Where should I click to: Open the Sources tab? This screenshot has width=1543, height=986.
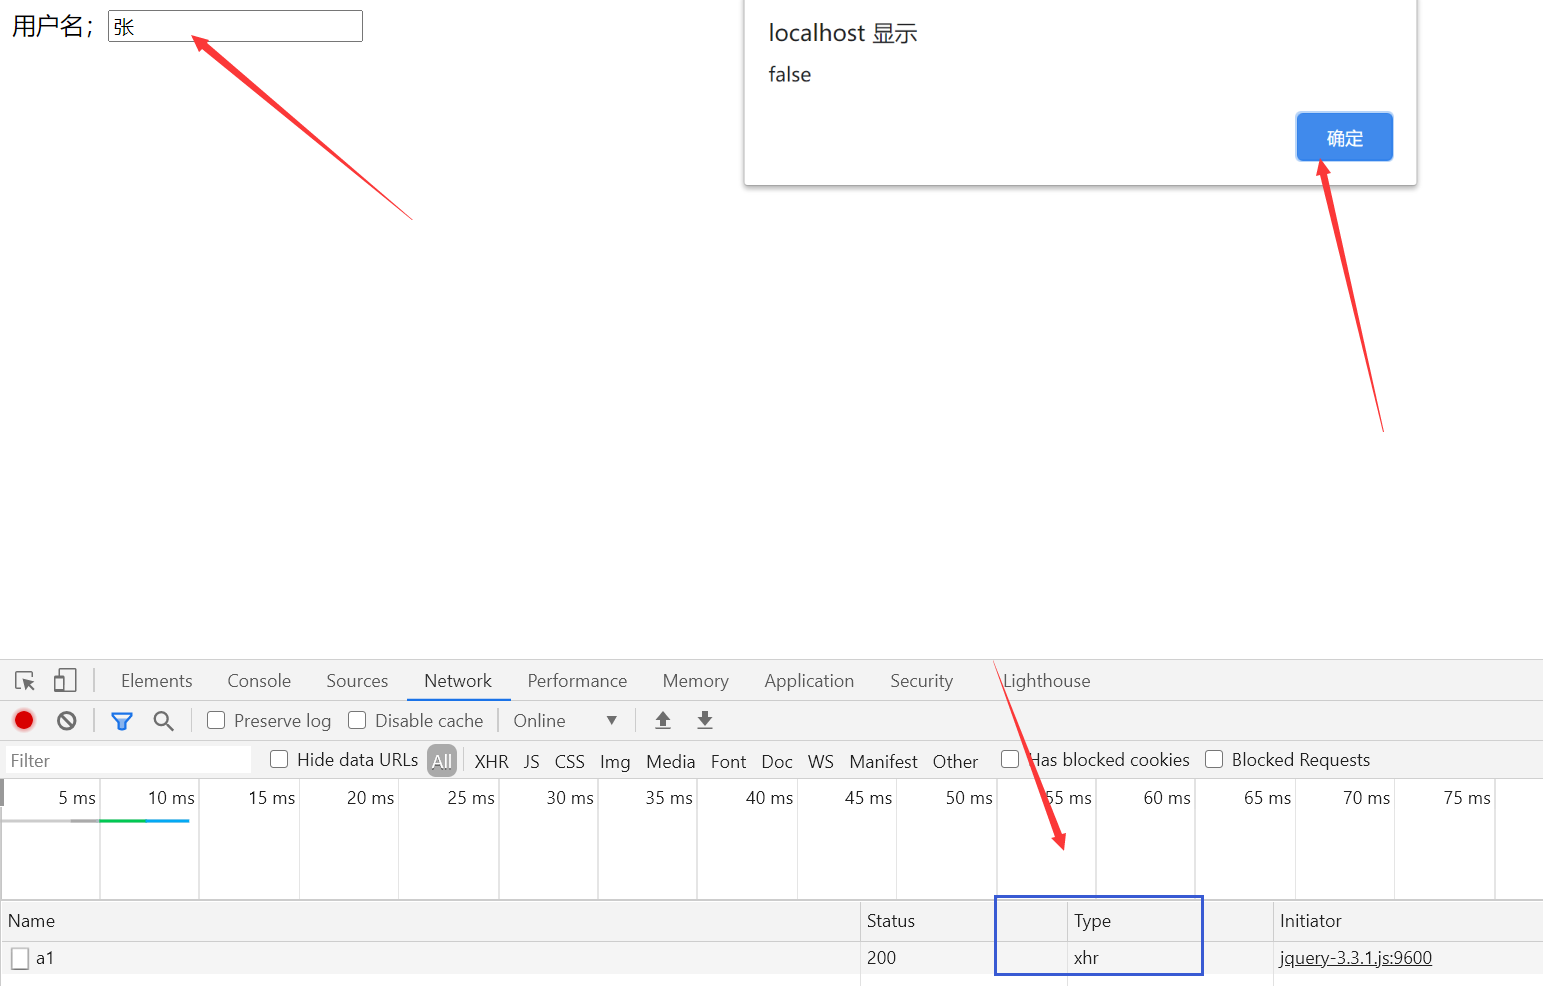click(357, 681)
